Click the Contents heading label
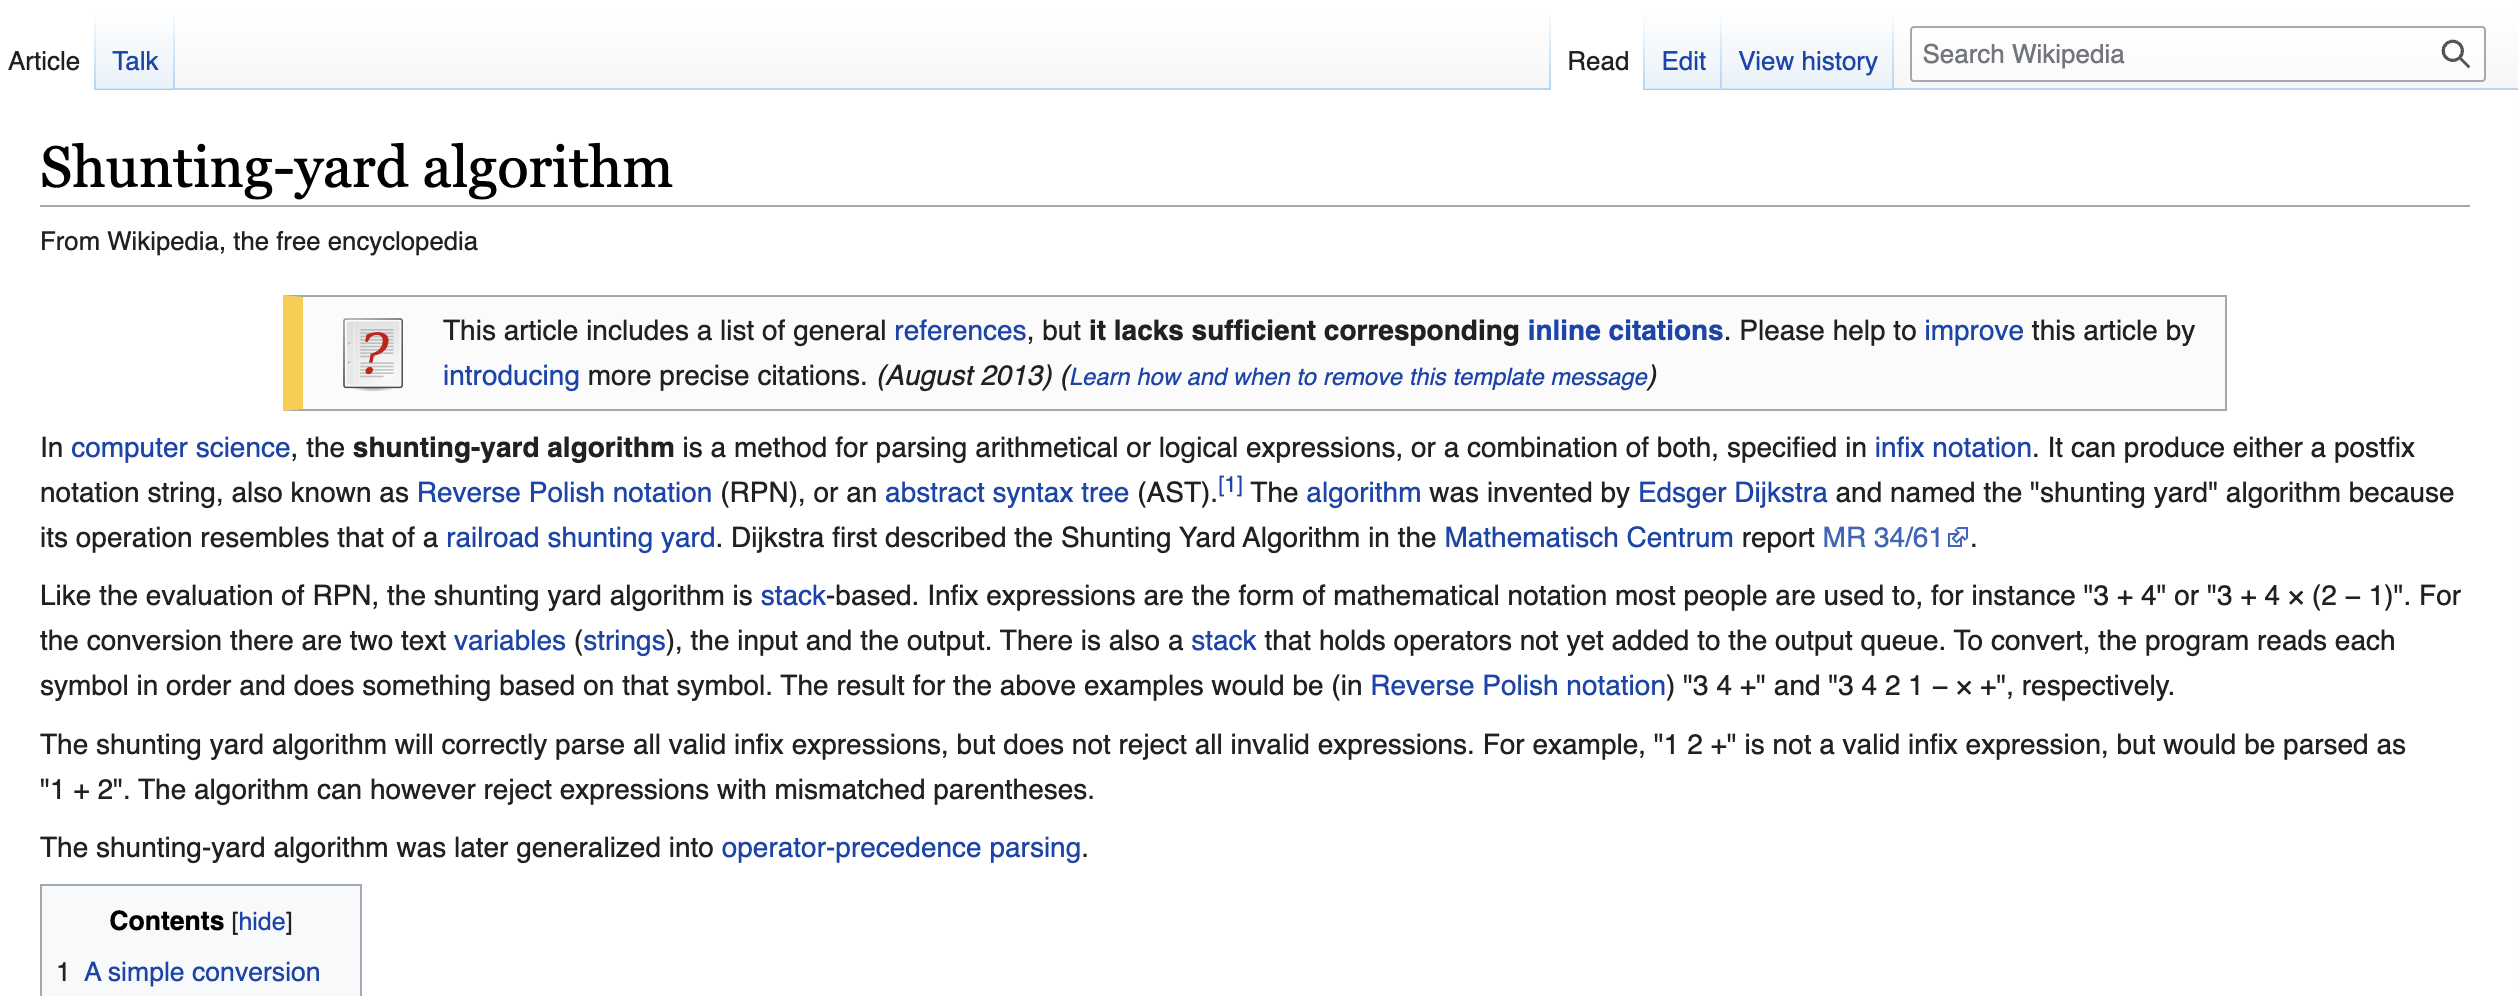 click(x=167, y=921)
